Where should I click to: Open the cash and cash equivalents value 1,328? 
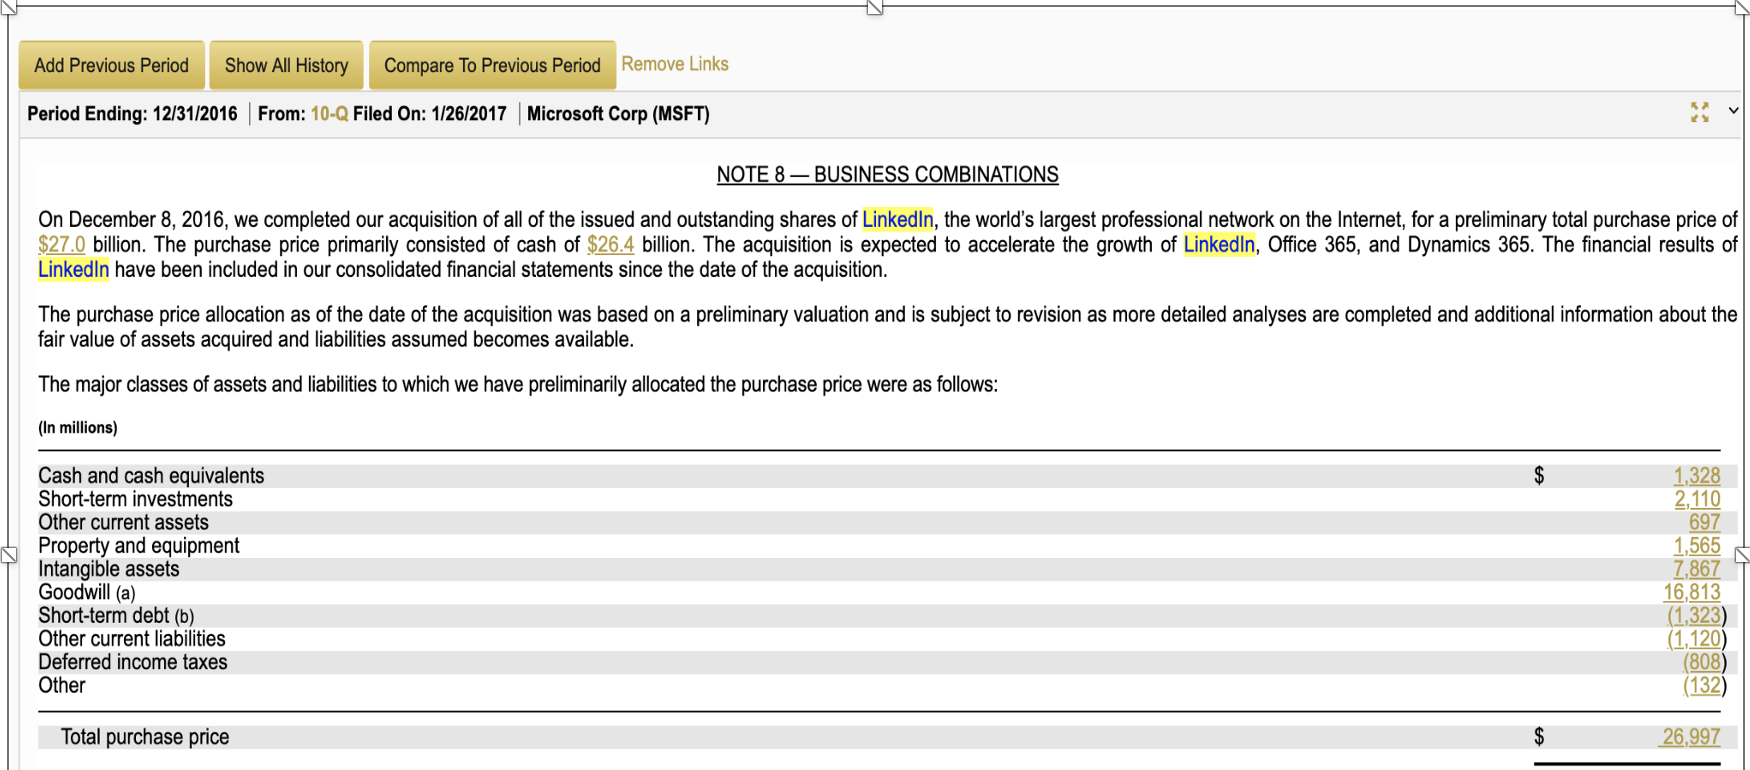1696,476
